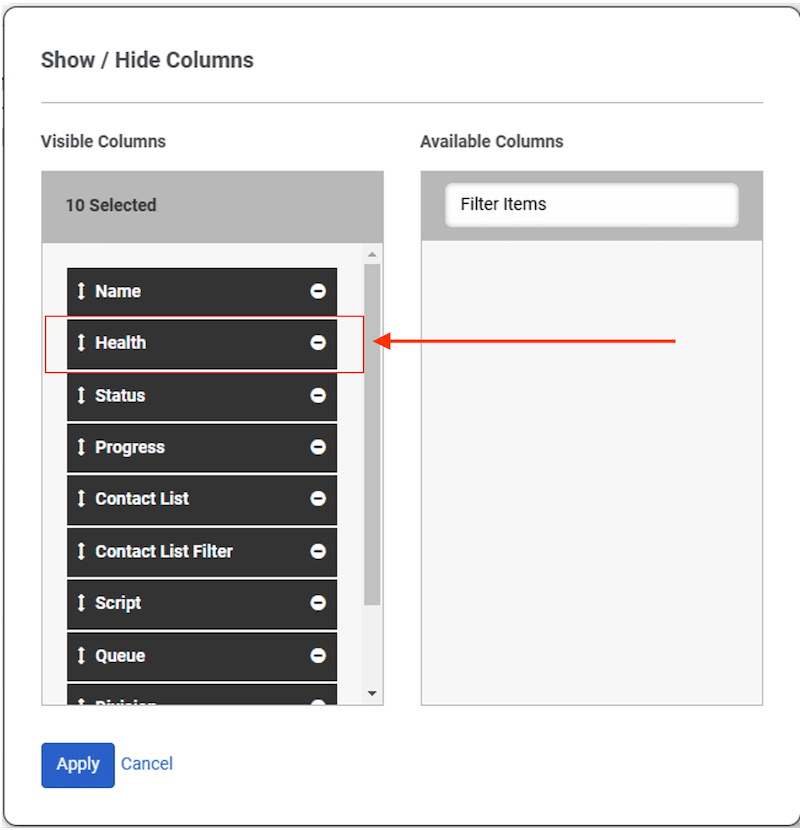800x830 pixels.
Task: Click the drag handle icon on the Script row
Action: tap(81, 603)
